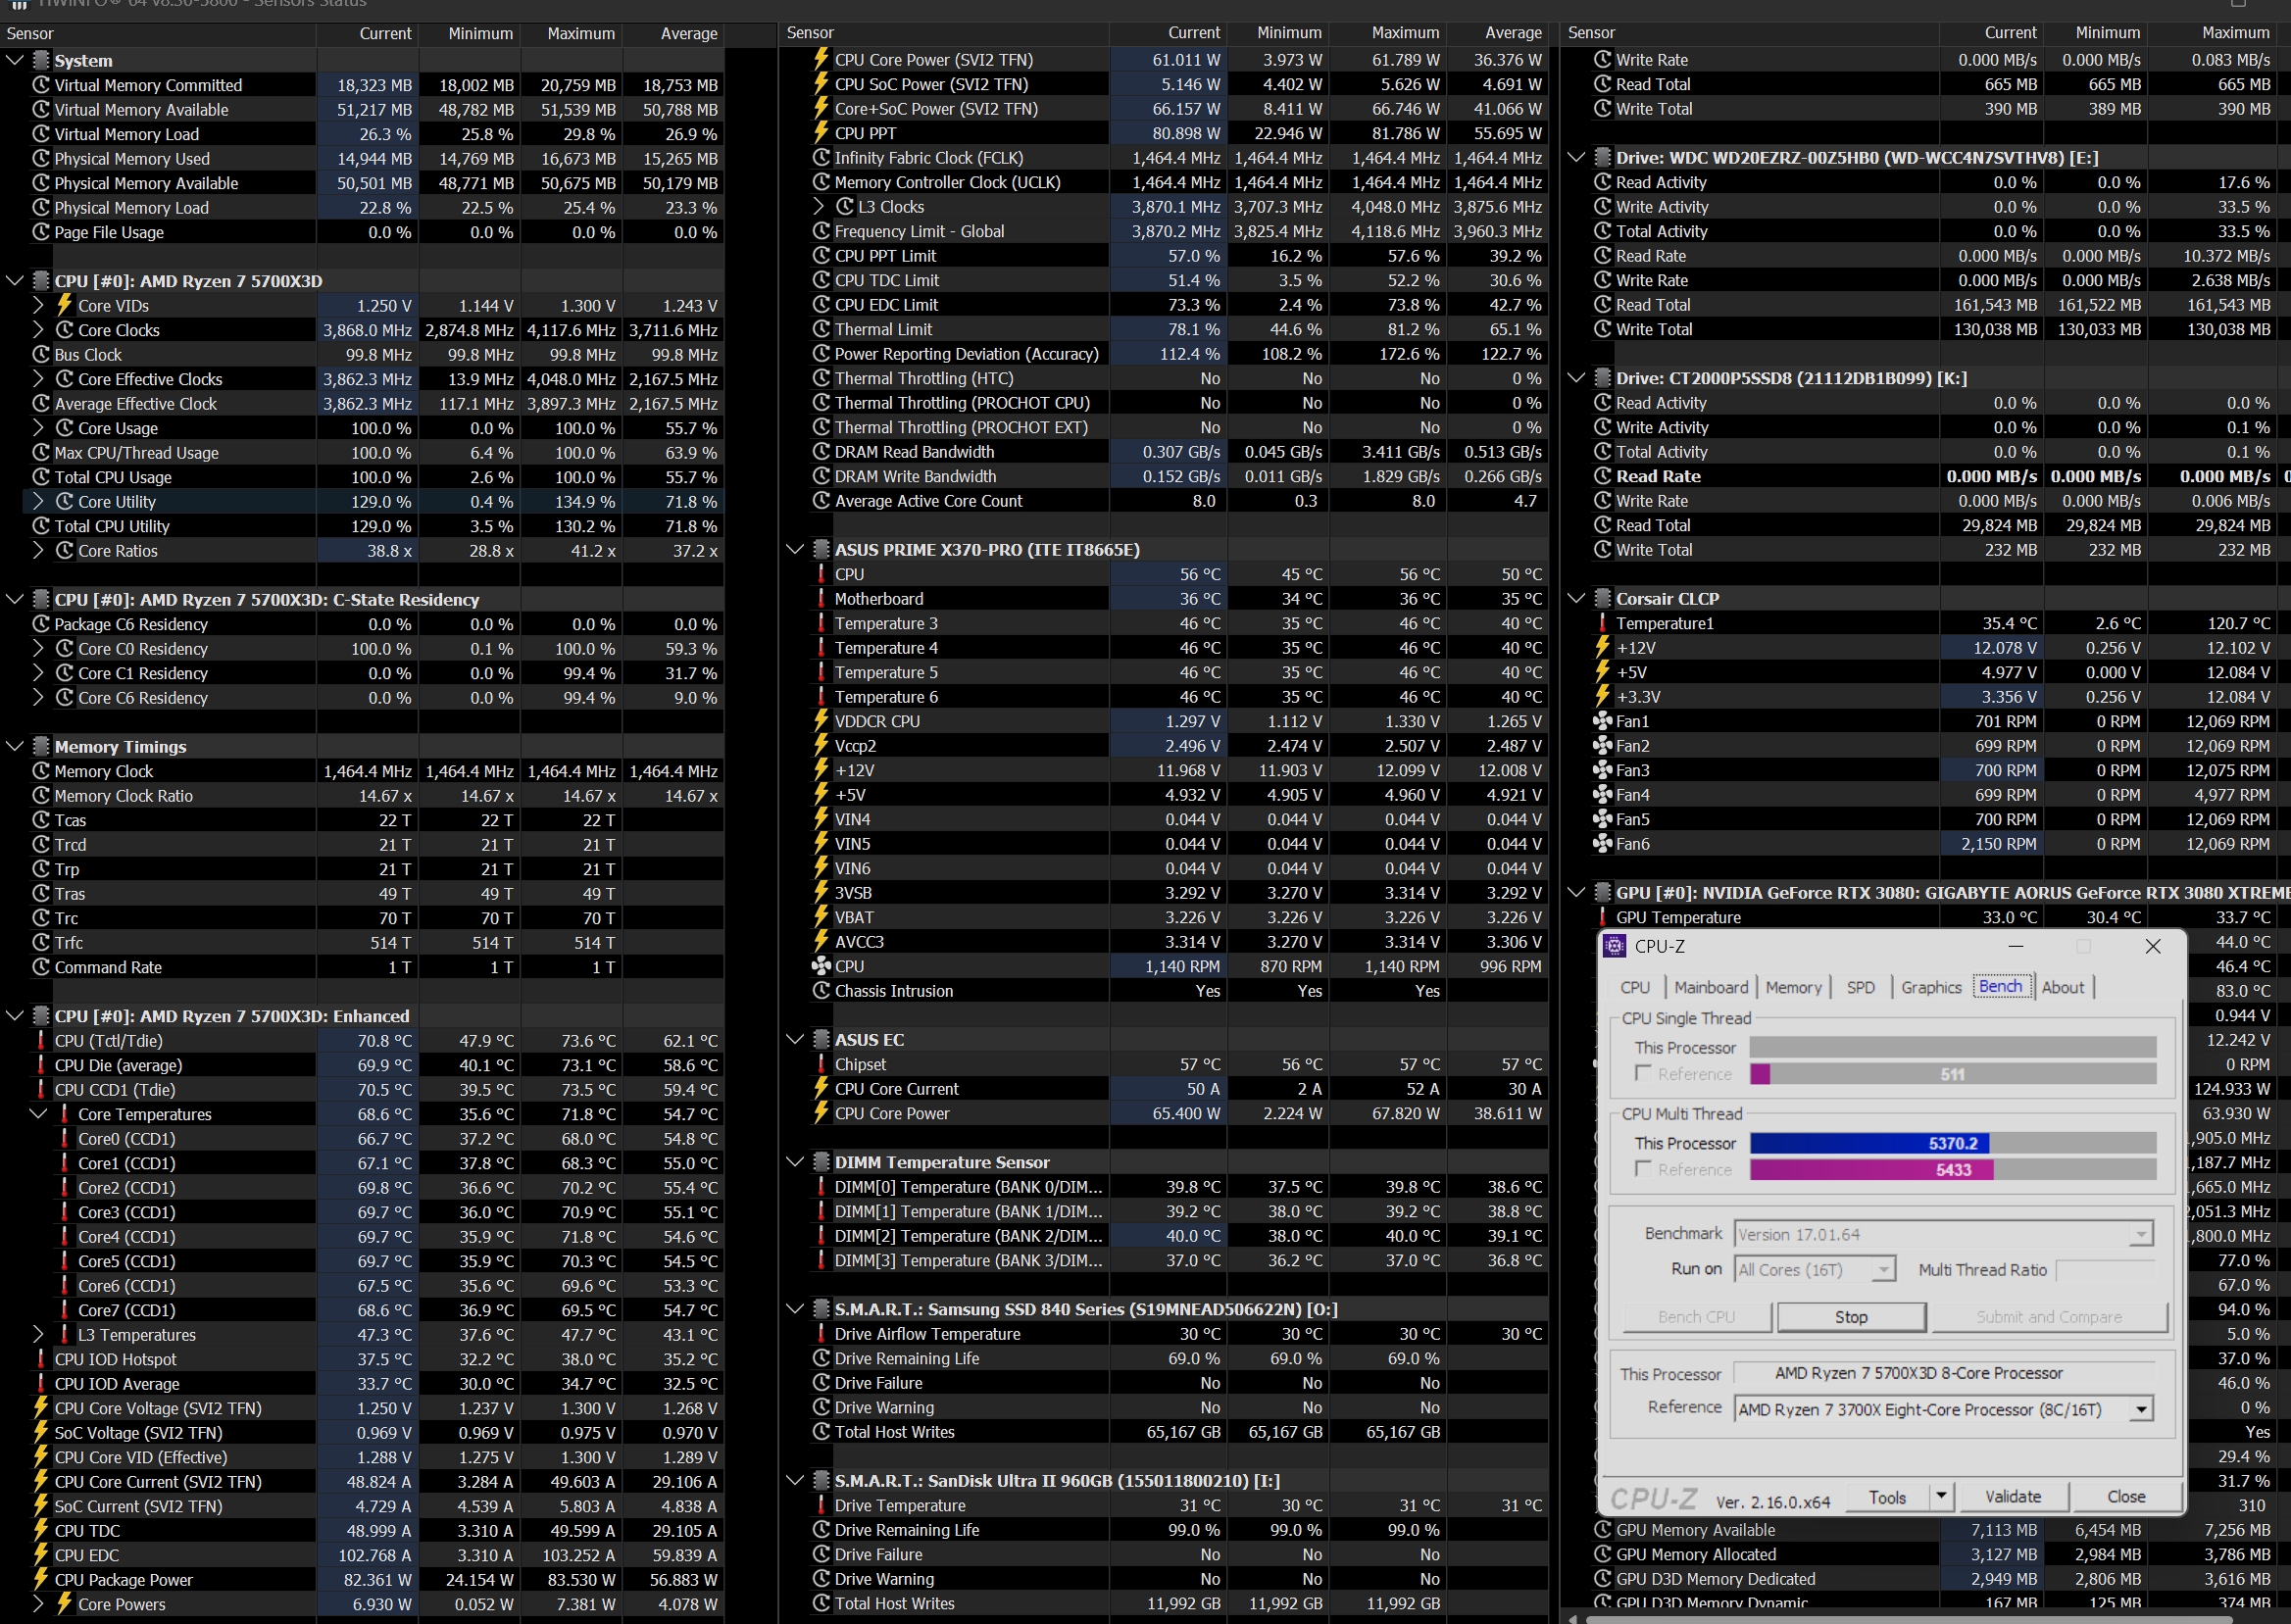This screenshot has width=2291, height=1624.
Task: Click the fan icon next to Fan6
Action: pos(1602,844)
